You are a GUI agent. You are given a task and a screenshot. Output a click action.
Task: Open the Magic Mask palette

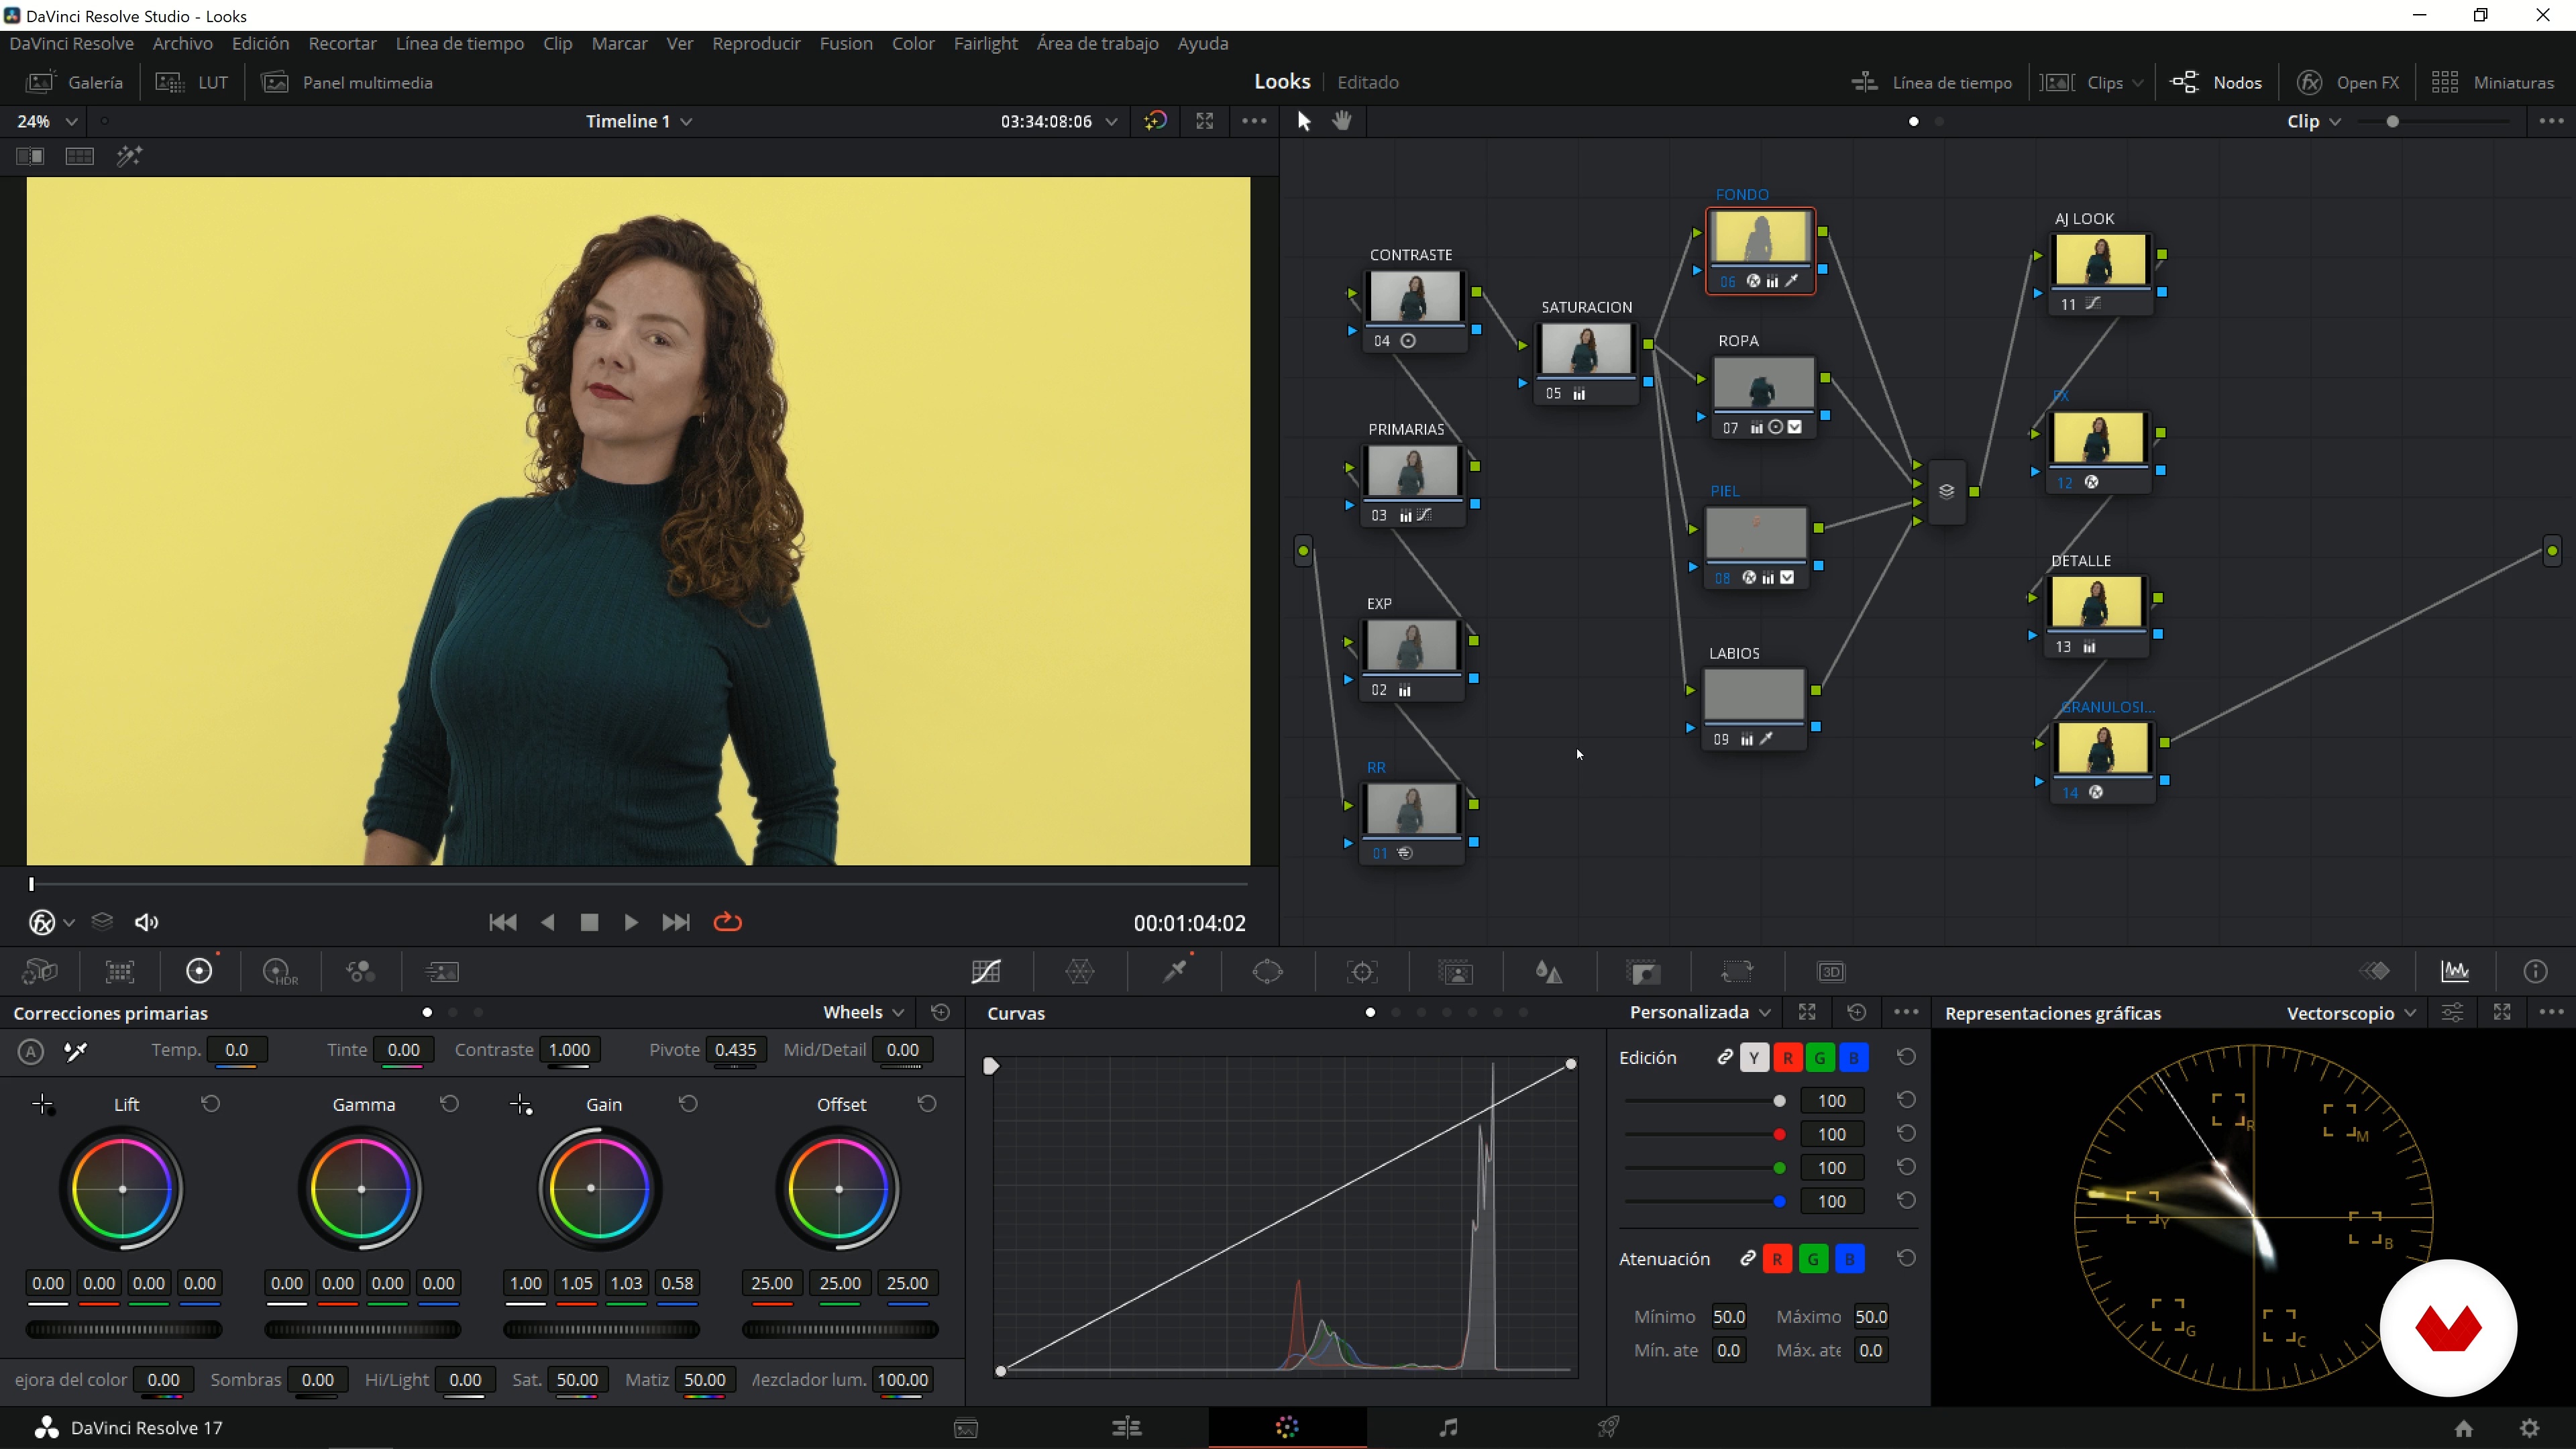coord(1455,971)
